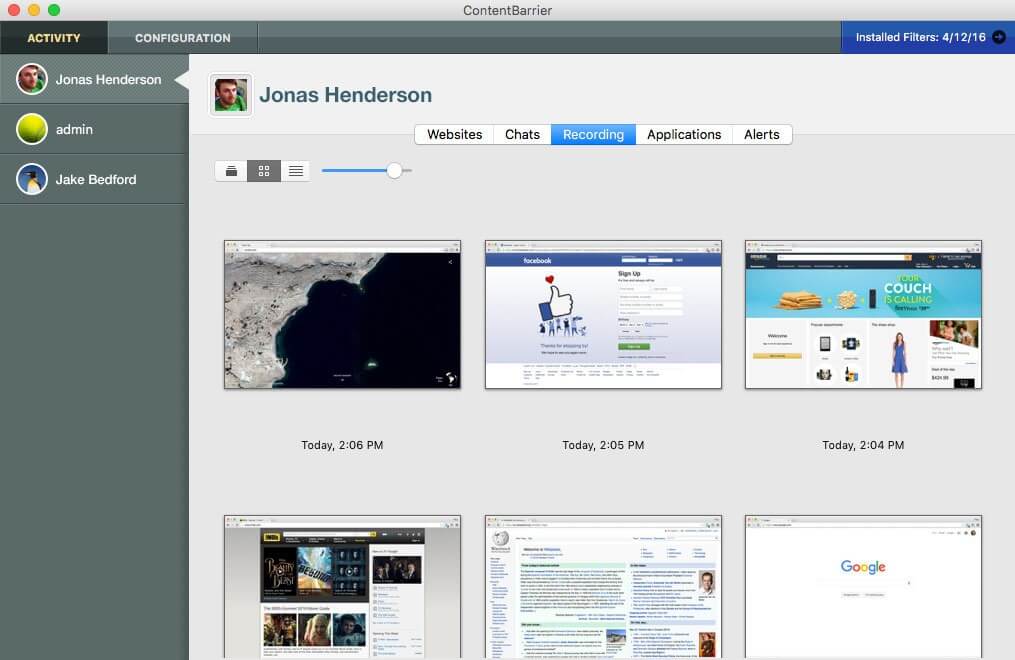Switch to list view mode
Screen dimensions: 1015x660
[296, 171]
